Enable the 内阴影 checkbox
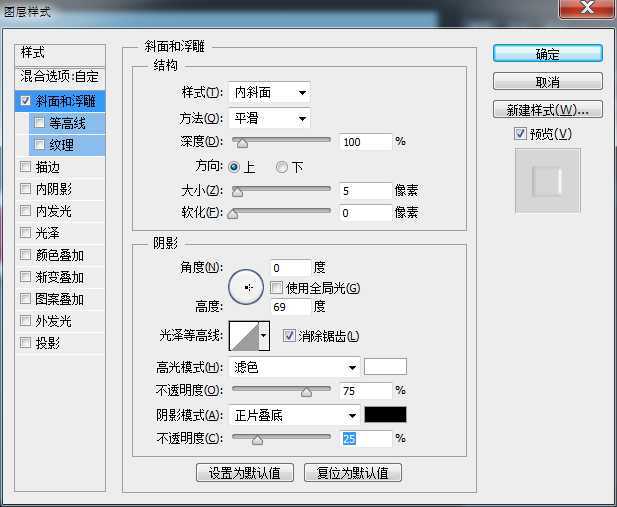 pyautogui.click(x=26, y=189)
